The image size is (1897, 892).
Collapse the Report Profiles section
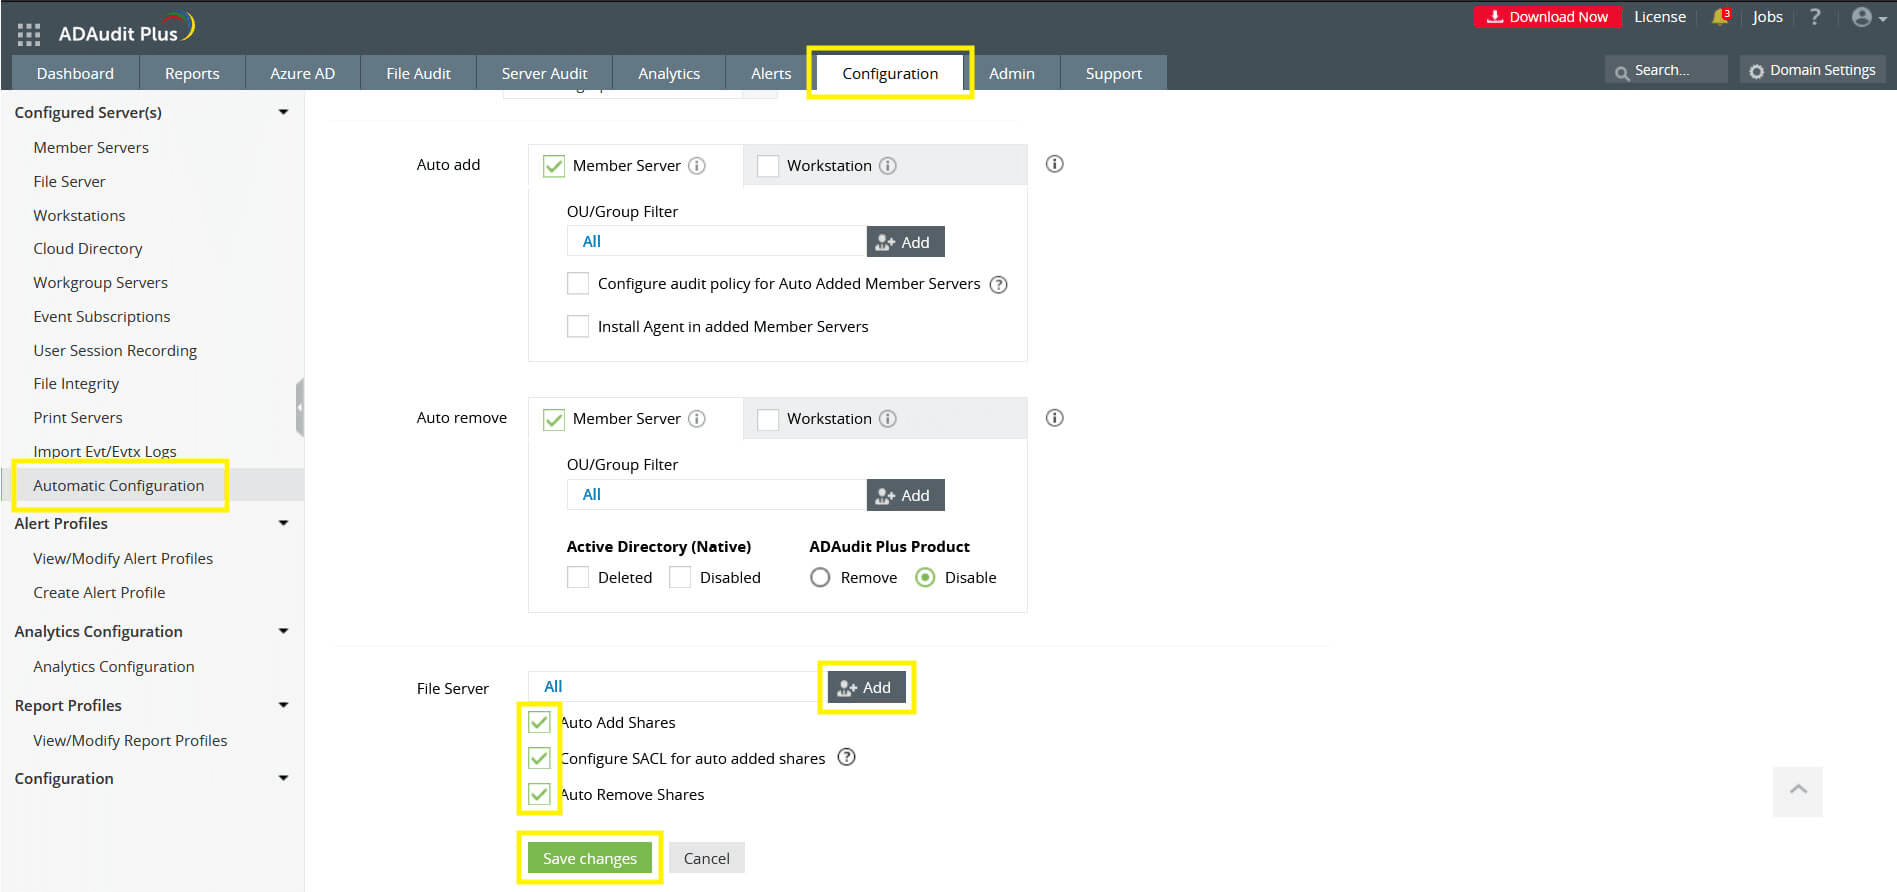283,705
